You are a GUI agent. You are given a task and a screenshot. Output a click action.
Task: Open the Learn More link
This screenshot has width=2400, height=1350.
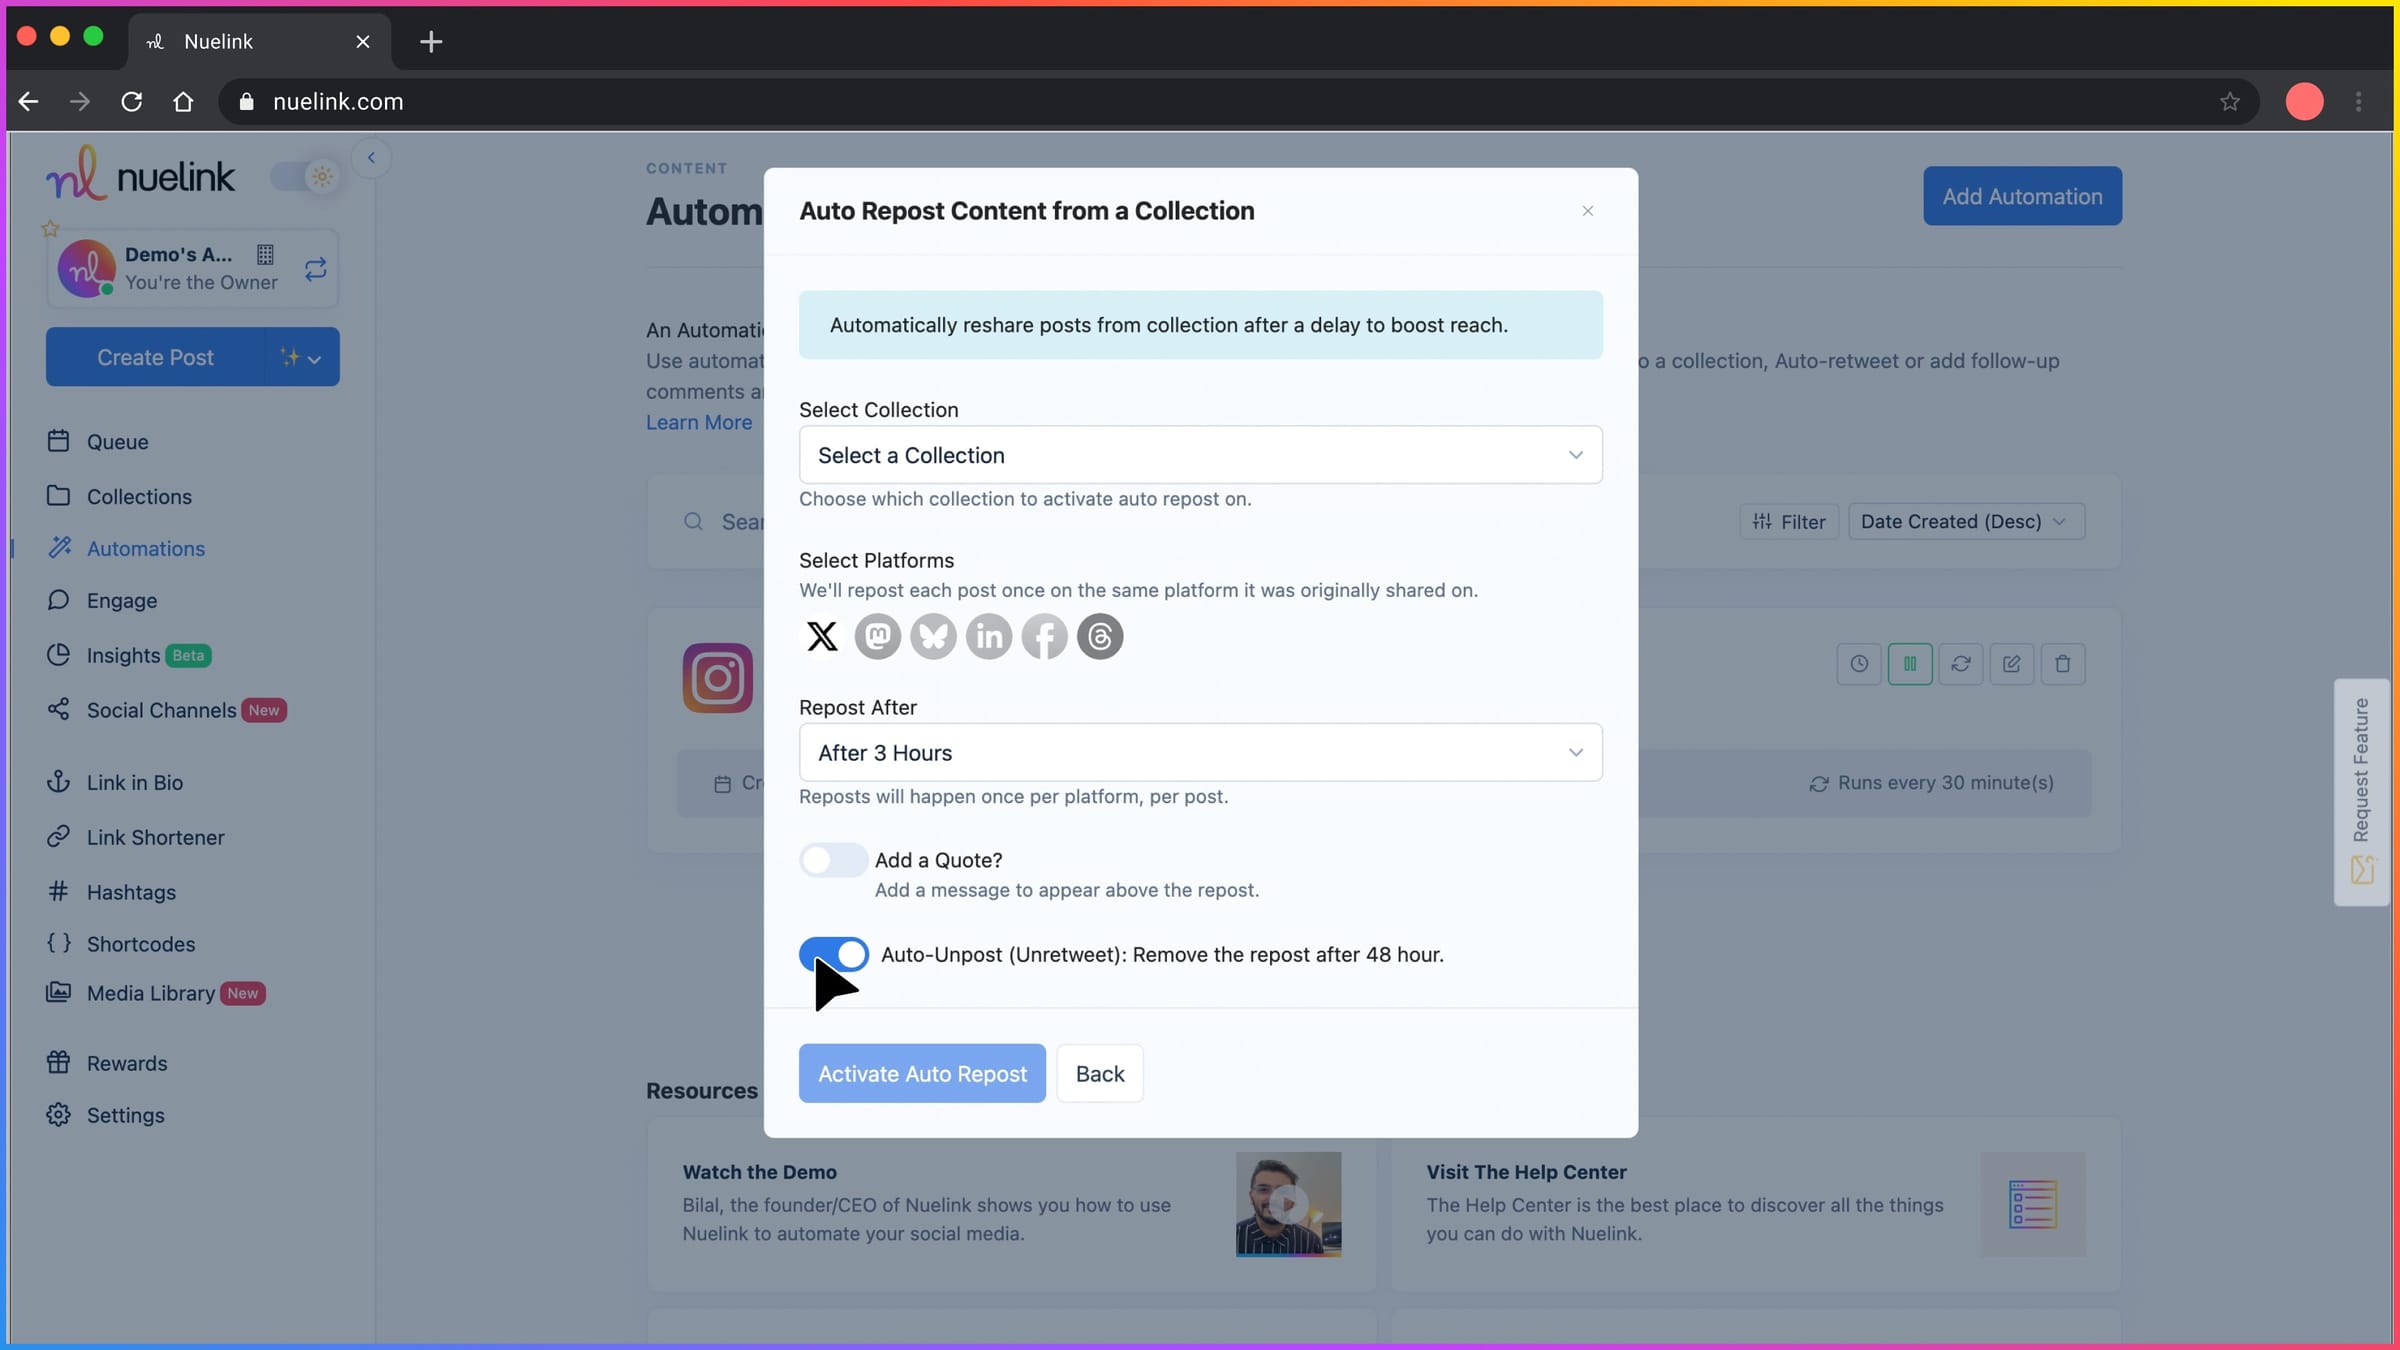[x=698, y=422]
